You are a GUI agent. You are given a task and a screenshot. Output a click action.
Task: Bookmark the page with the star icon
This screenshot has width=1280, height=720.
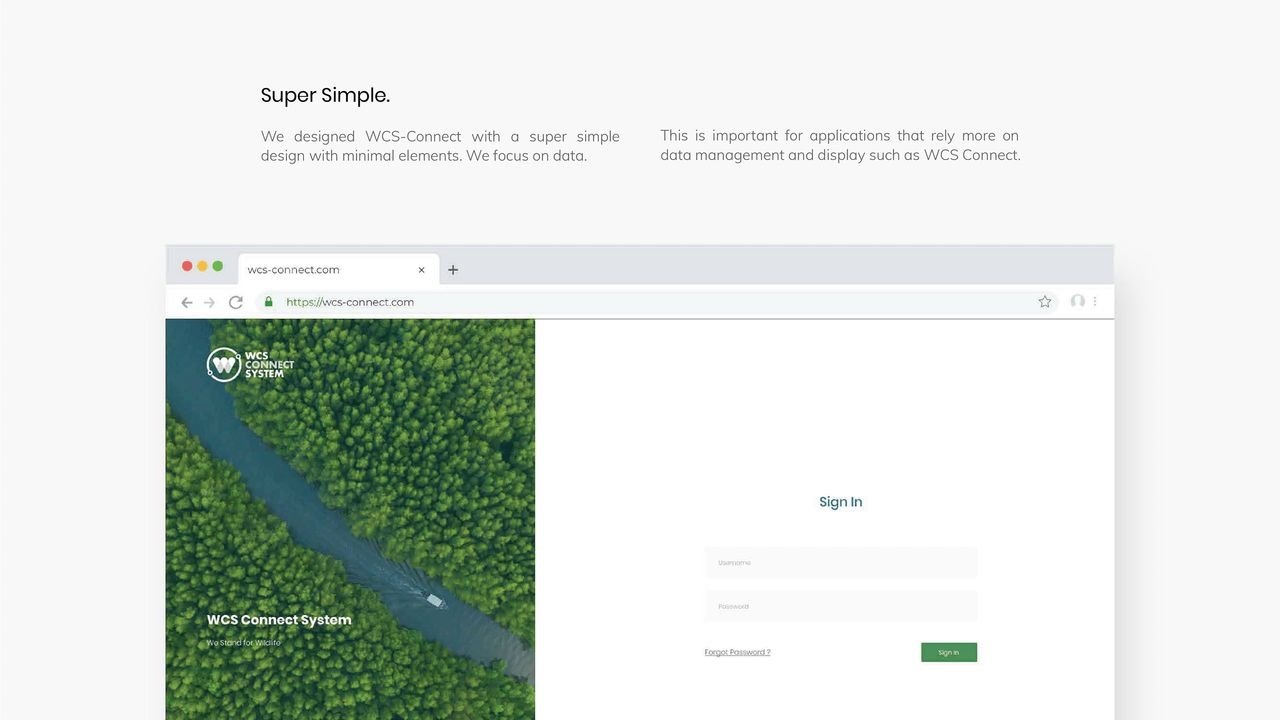[1044, 301]
